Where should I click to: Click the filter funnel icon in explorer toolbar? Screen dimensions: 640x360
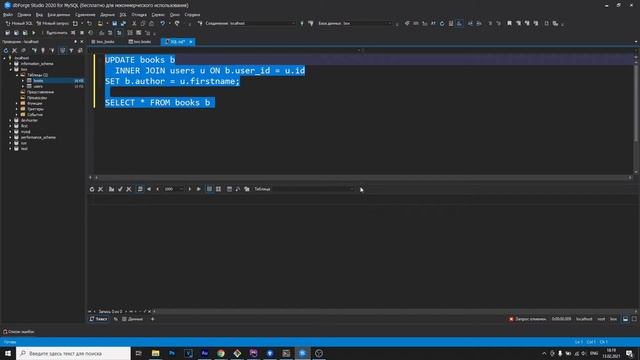(x=71, y=50)
